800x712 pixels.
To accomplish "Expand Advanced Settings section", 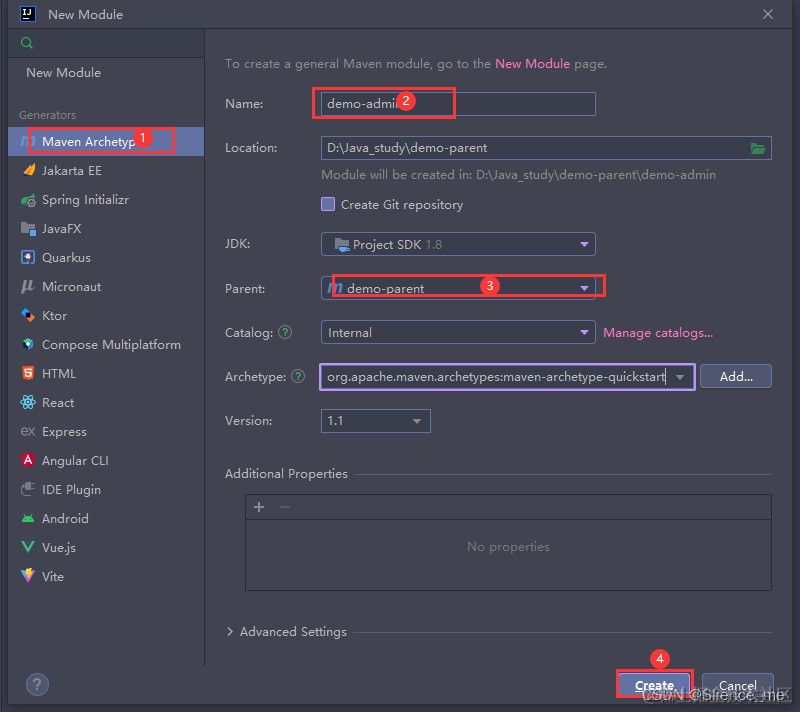I will pyautogui.click(x=230, y=631).
